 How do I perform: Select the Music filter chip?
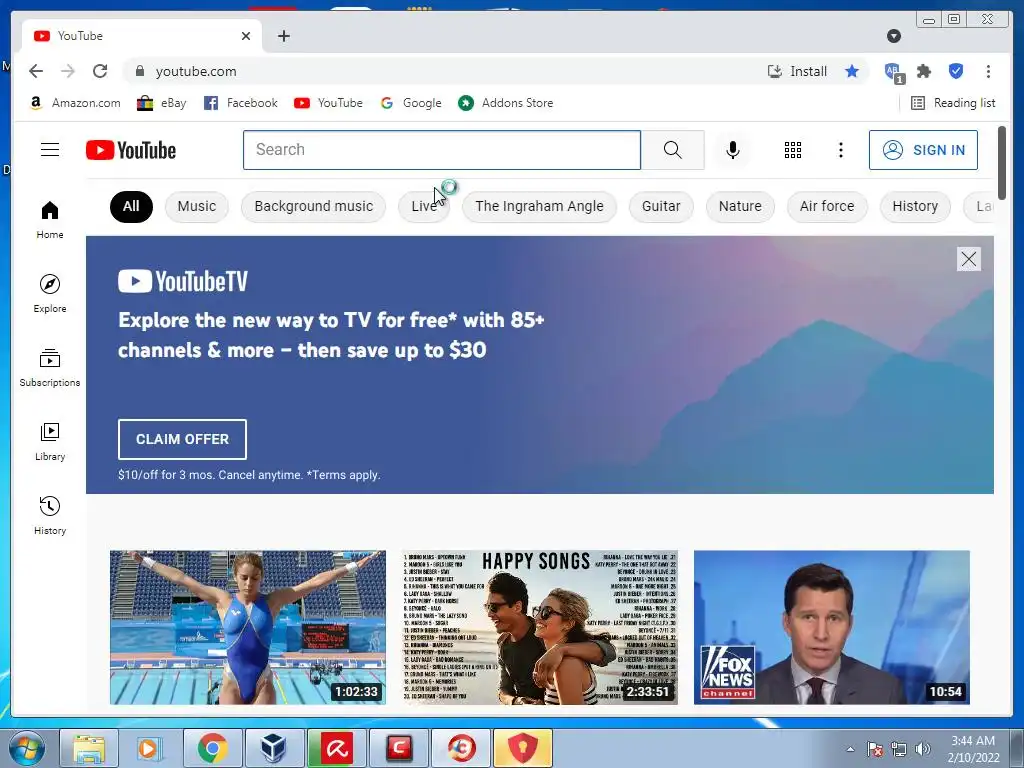point(197,206)
